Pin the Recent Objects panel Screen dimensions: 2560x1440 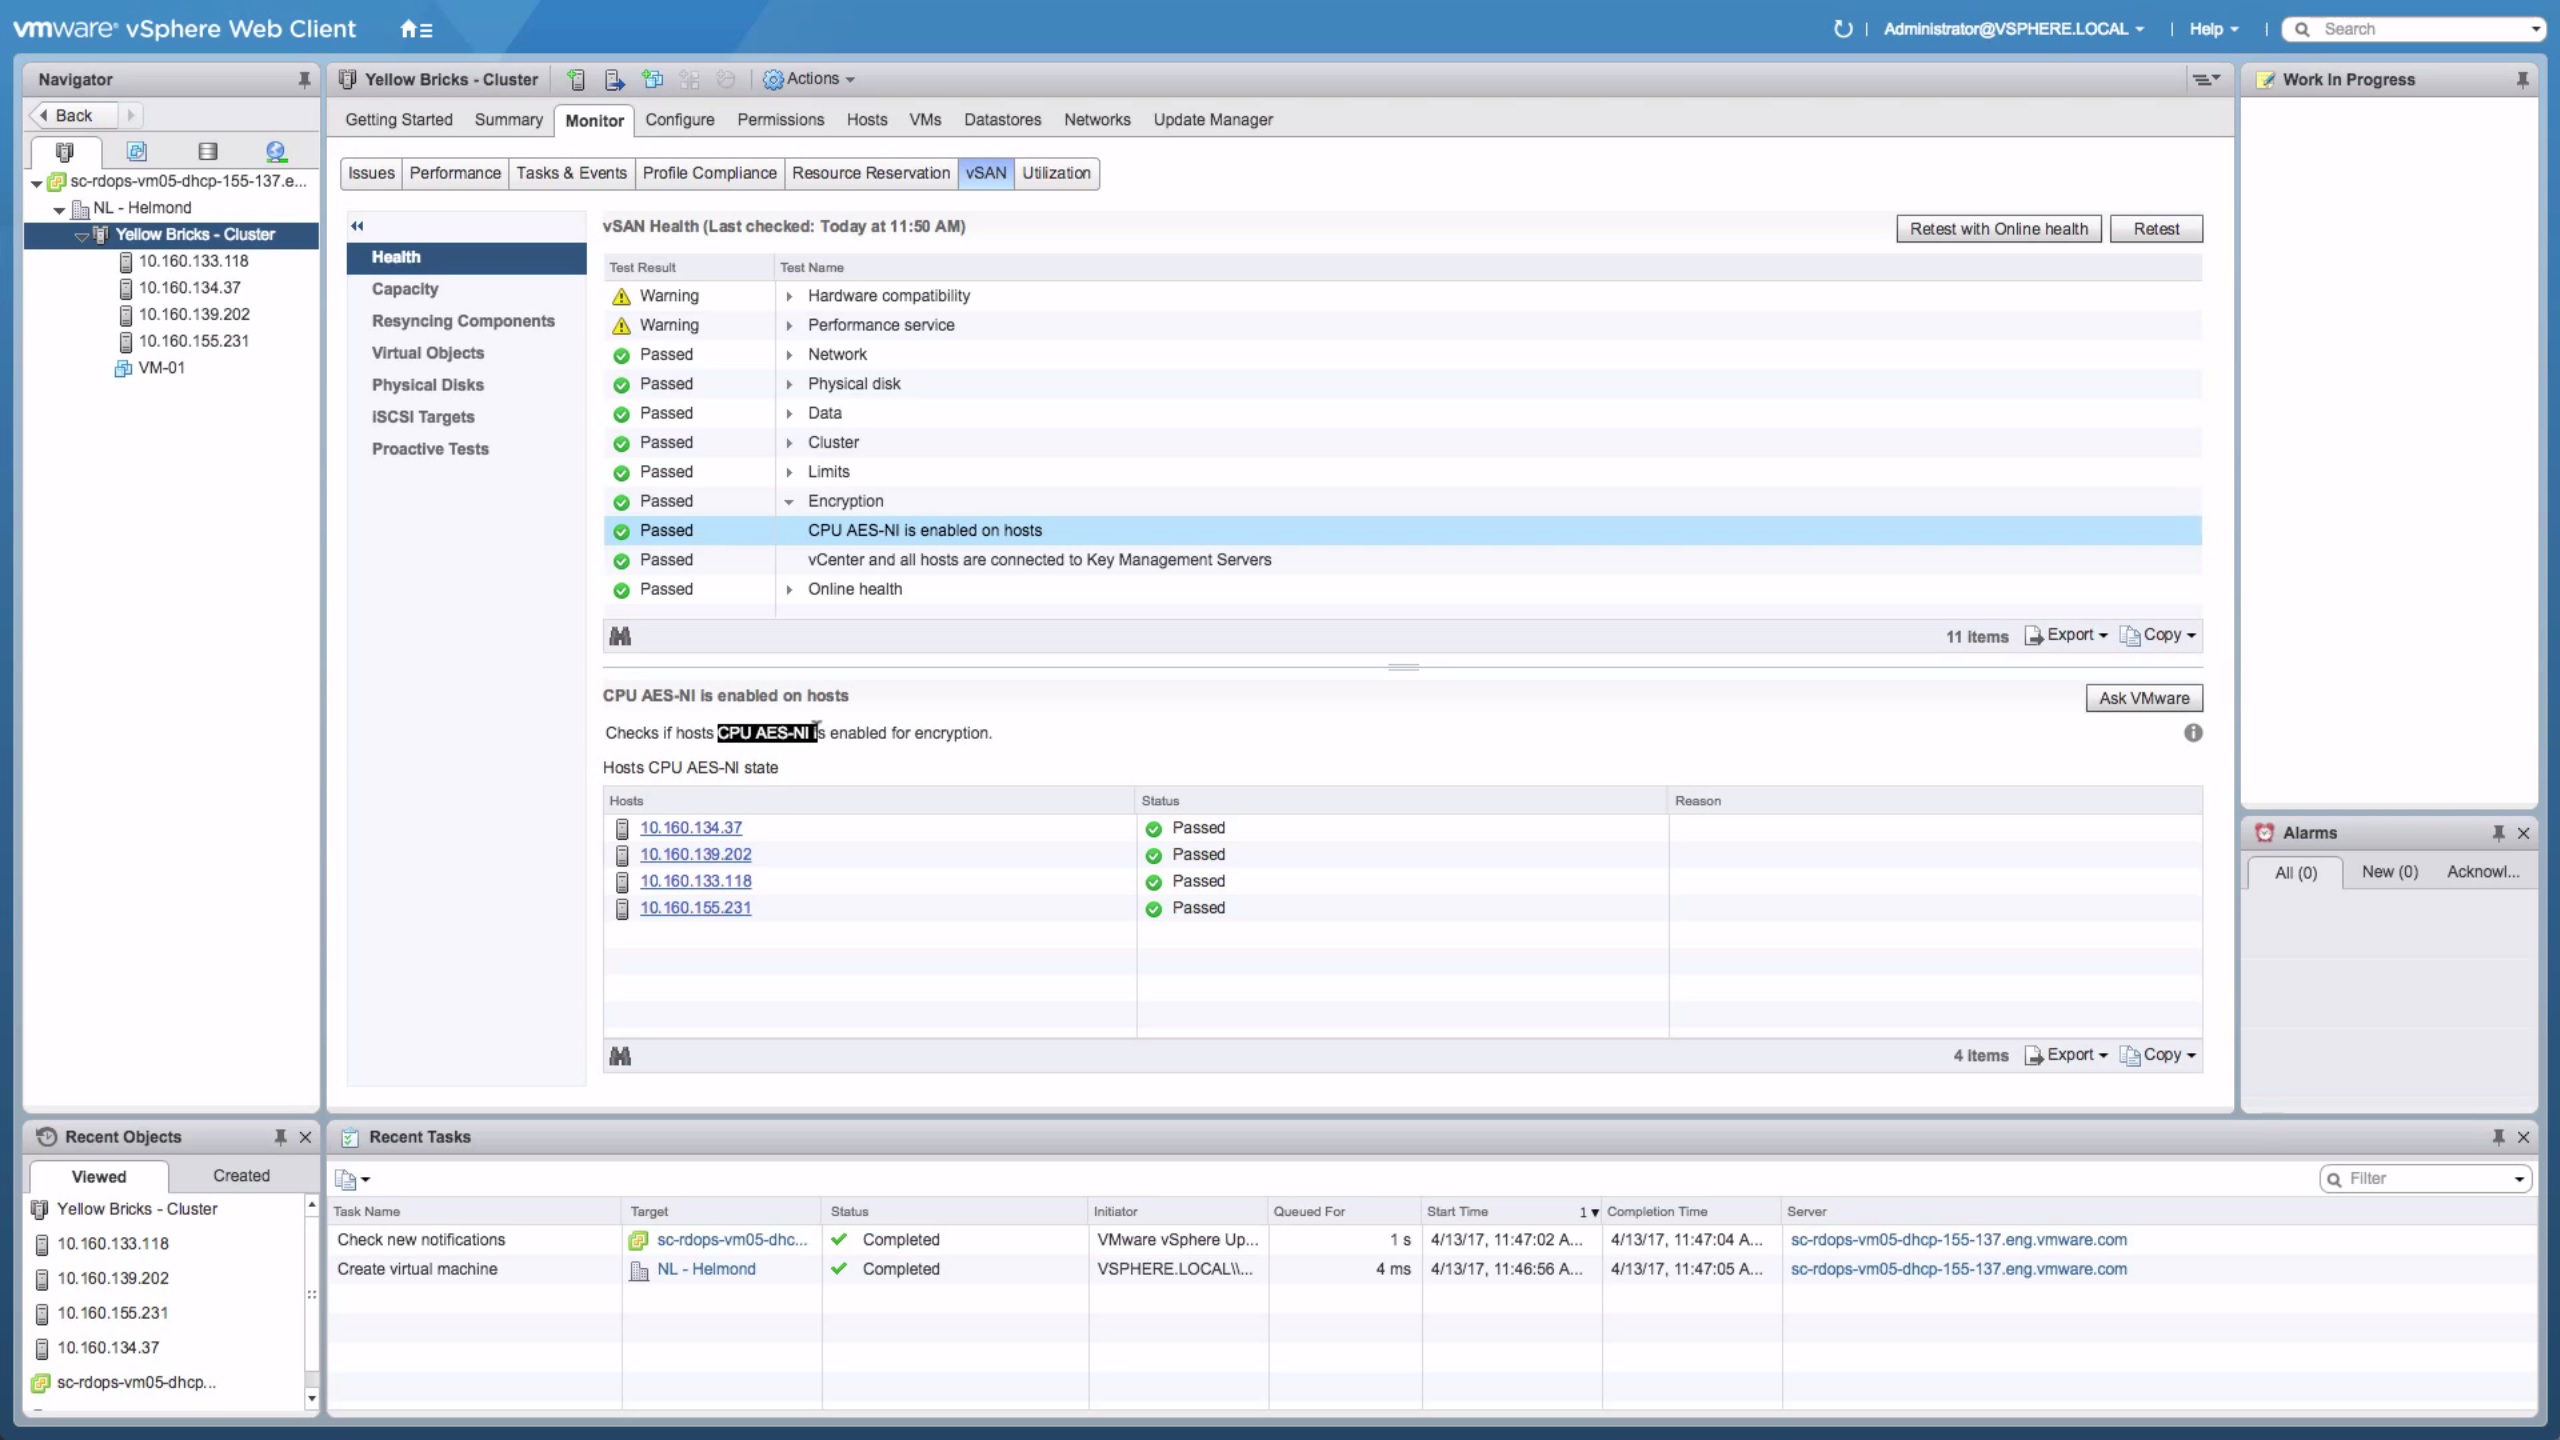[281, 1137]
